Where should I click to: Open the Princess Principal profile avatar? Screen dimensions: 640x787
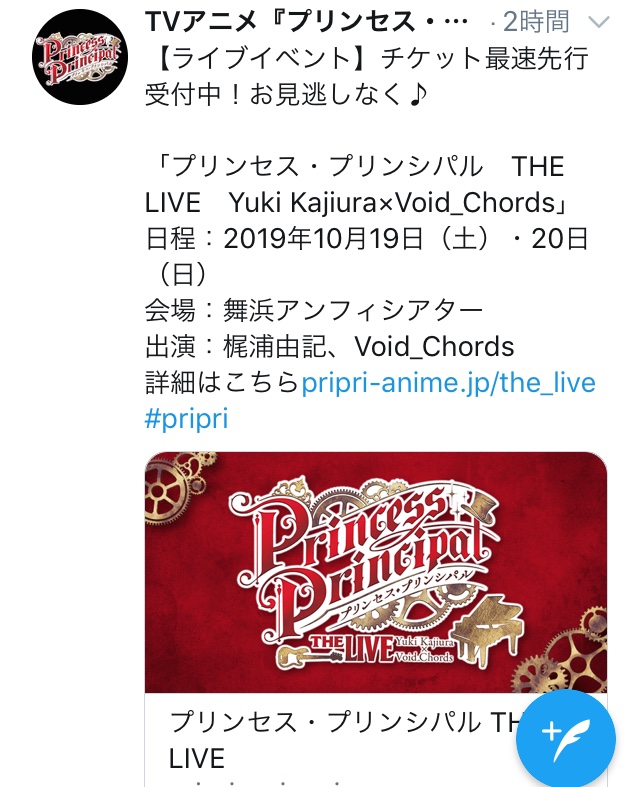click(80, 57)
